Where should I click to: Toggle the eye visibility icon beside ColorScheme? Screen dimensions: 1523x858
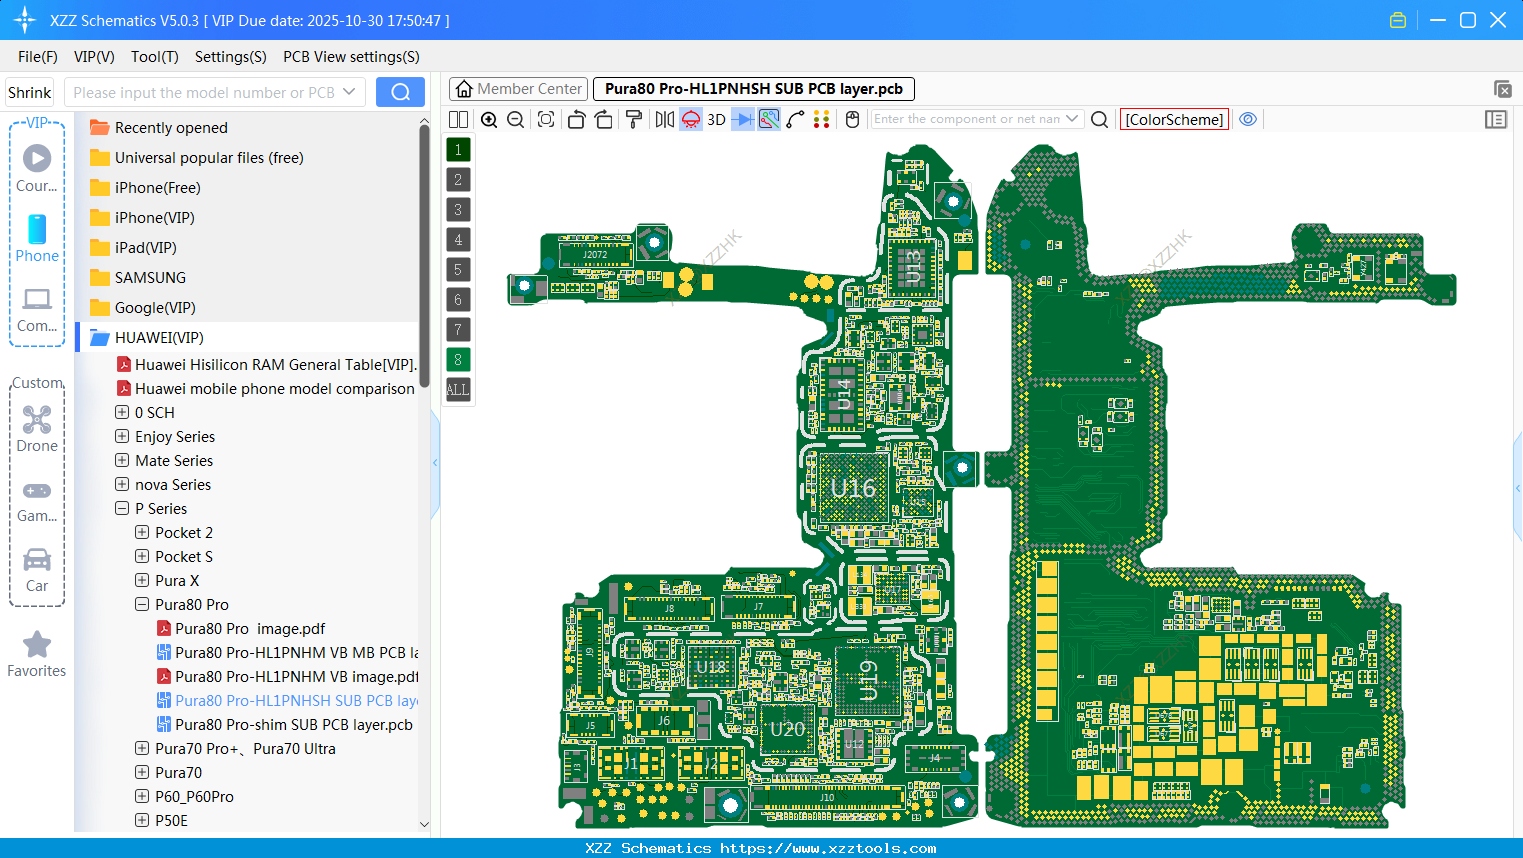tap(1248, 119)
